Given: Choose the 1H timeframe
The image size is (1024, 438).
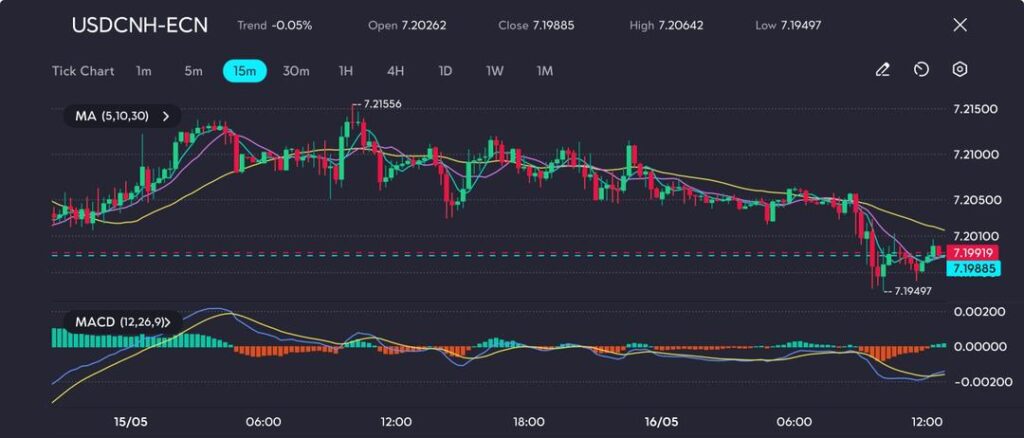Looking at the screenshot, I should coord(346,71).
